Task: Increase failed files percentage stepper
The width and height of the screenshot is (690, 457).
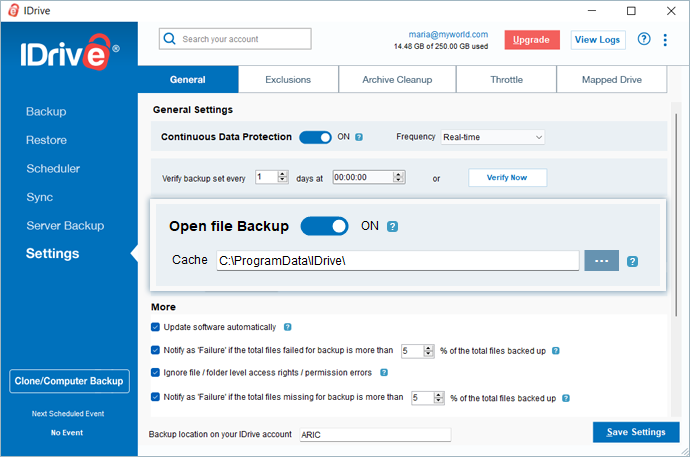Action: coord(429,347)
